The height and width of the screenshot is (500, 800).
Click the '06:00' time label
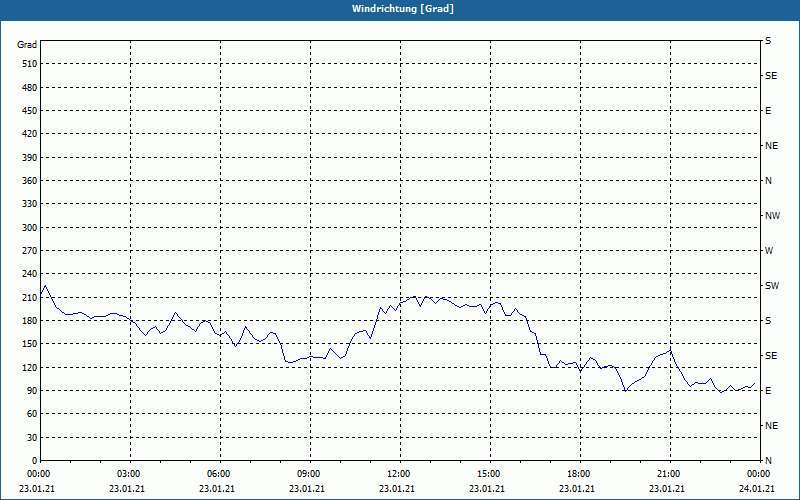click(x=220, y=474)
